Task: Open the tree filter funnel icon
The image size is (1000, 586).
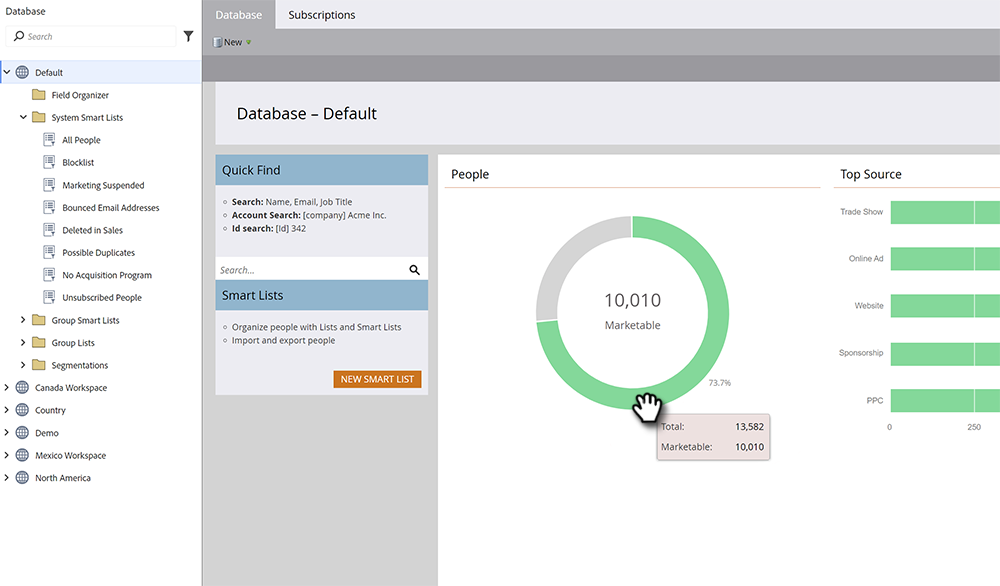Action: click(188, 36)
